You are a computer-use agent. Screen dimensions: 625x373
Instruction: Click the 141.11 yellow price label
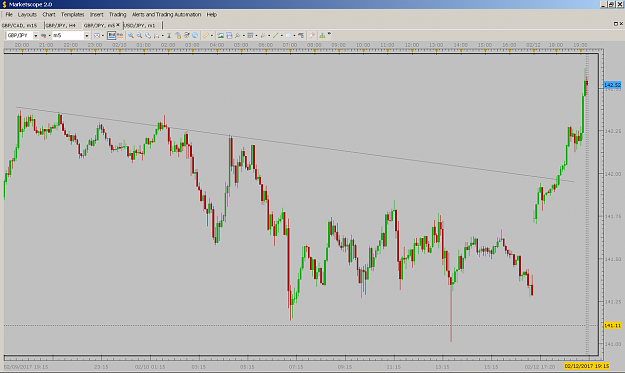click(612, 326)
